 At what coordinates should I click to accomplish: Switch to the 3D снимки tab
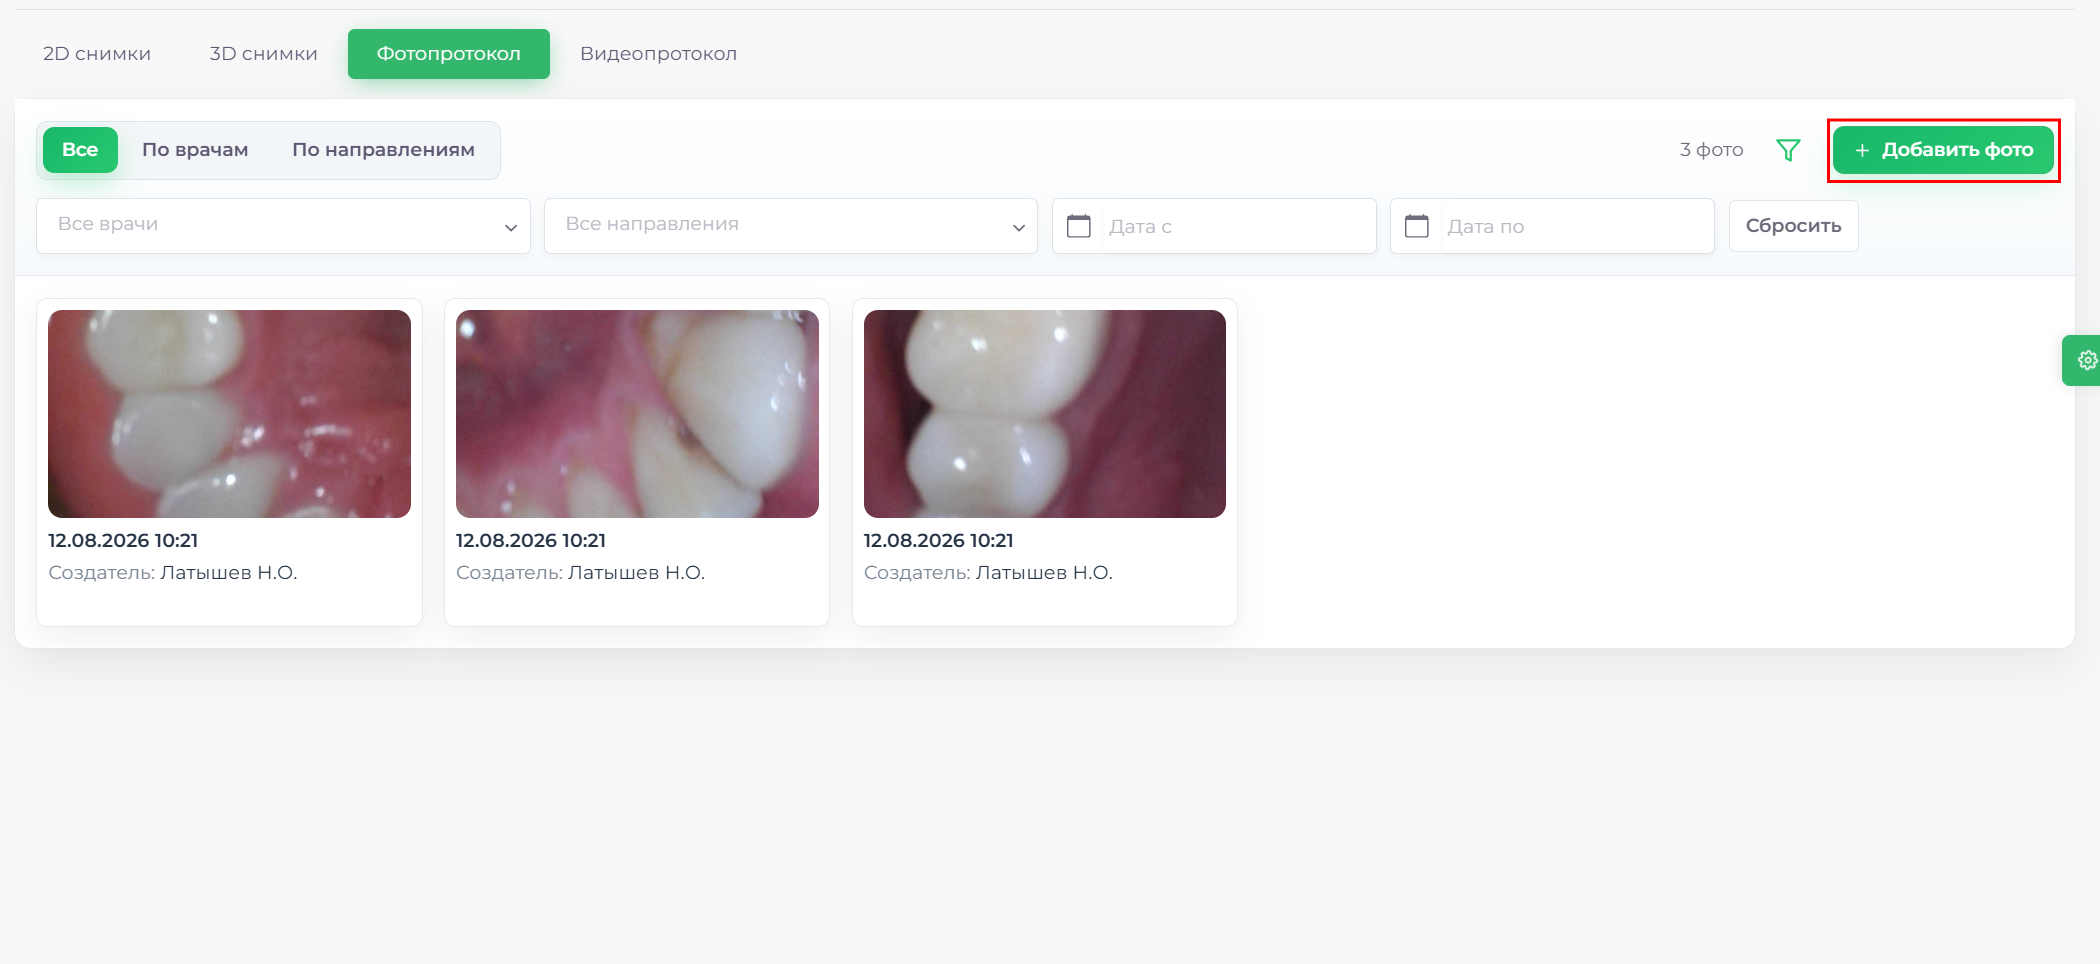tap(263, 54)
